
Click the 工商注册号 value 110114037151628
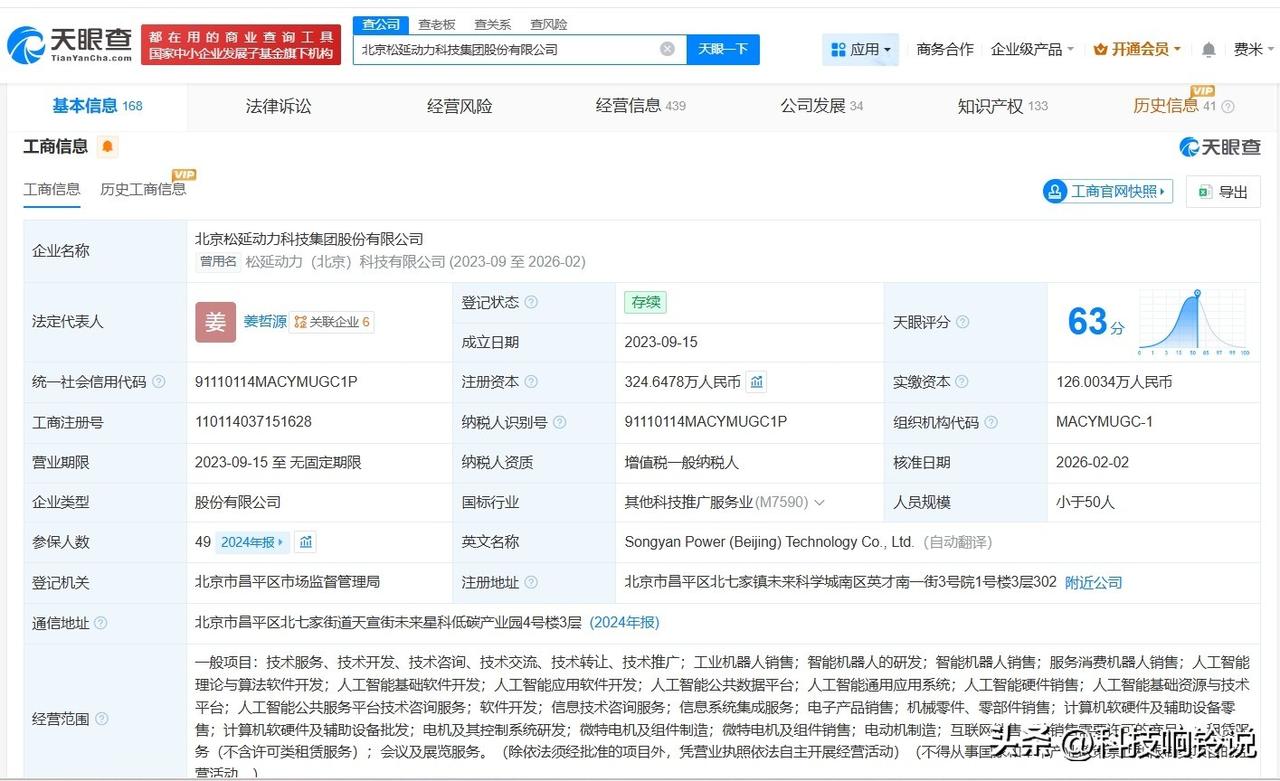point(253,422)
